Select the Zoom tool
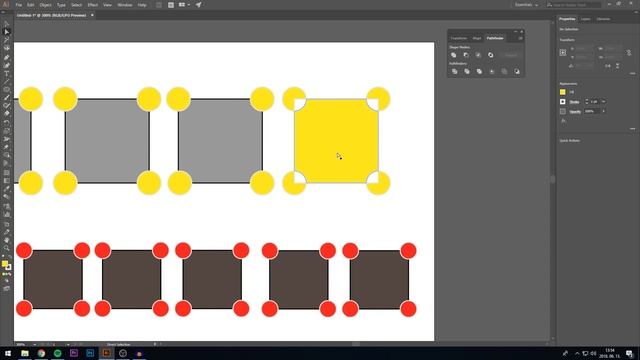The width and height of the screenshot is (640, 360). pyautogui.click(x=7, y=248)
